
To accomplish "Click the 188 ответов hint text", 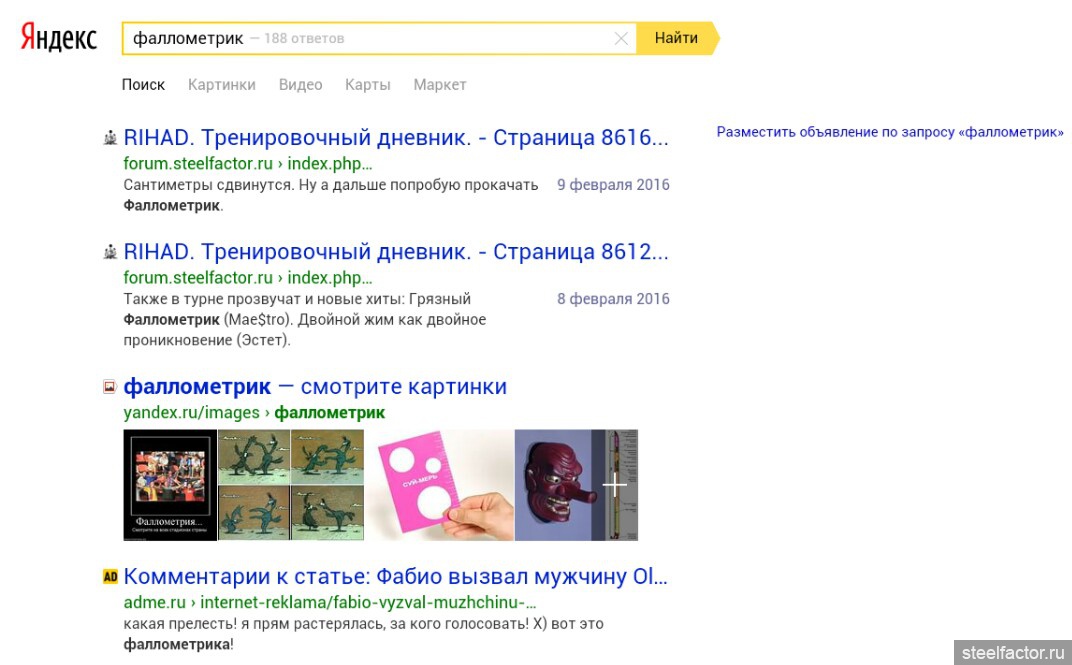I will coord(304,38).
